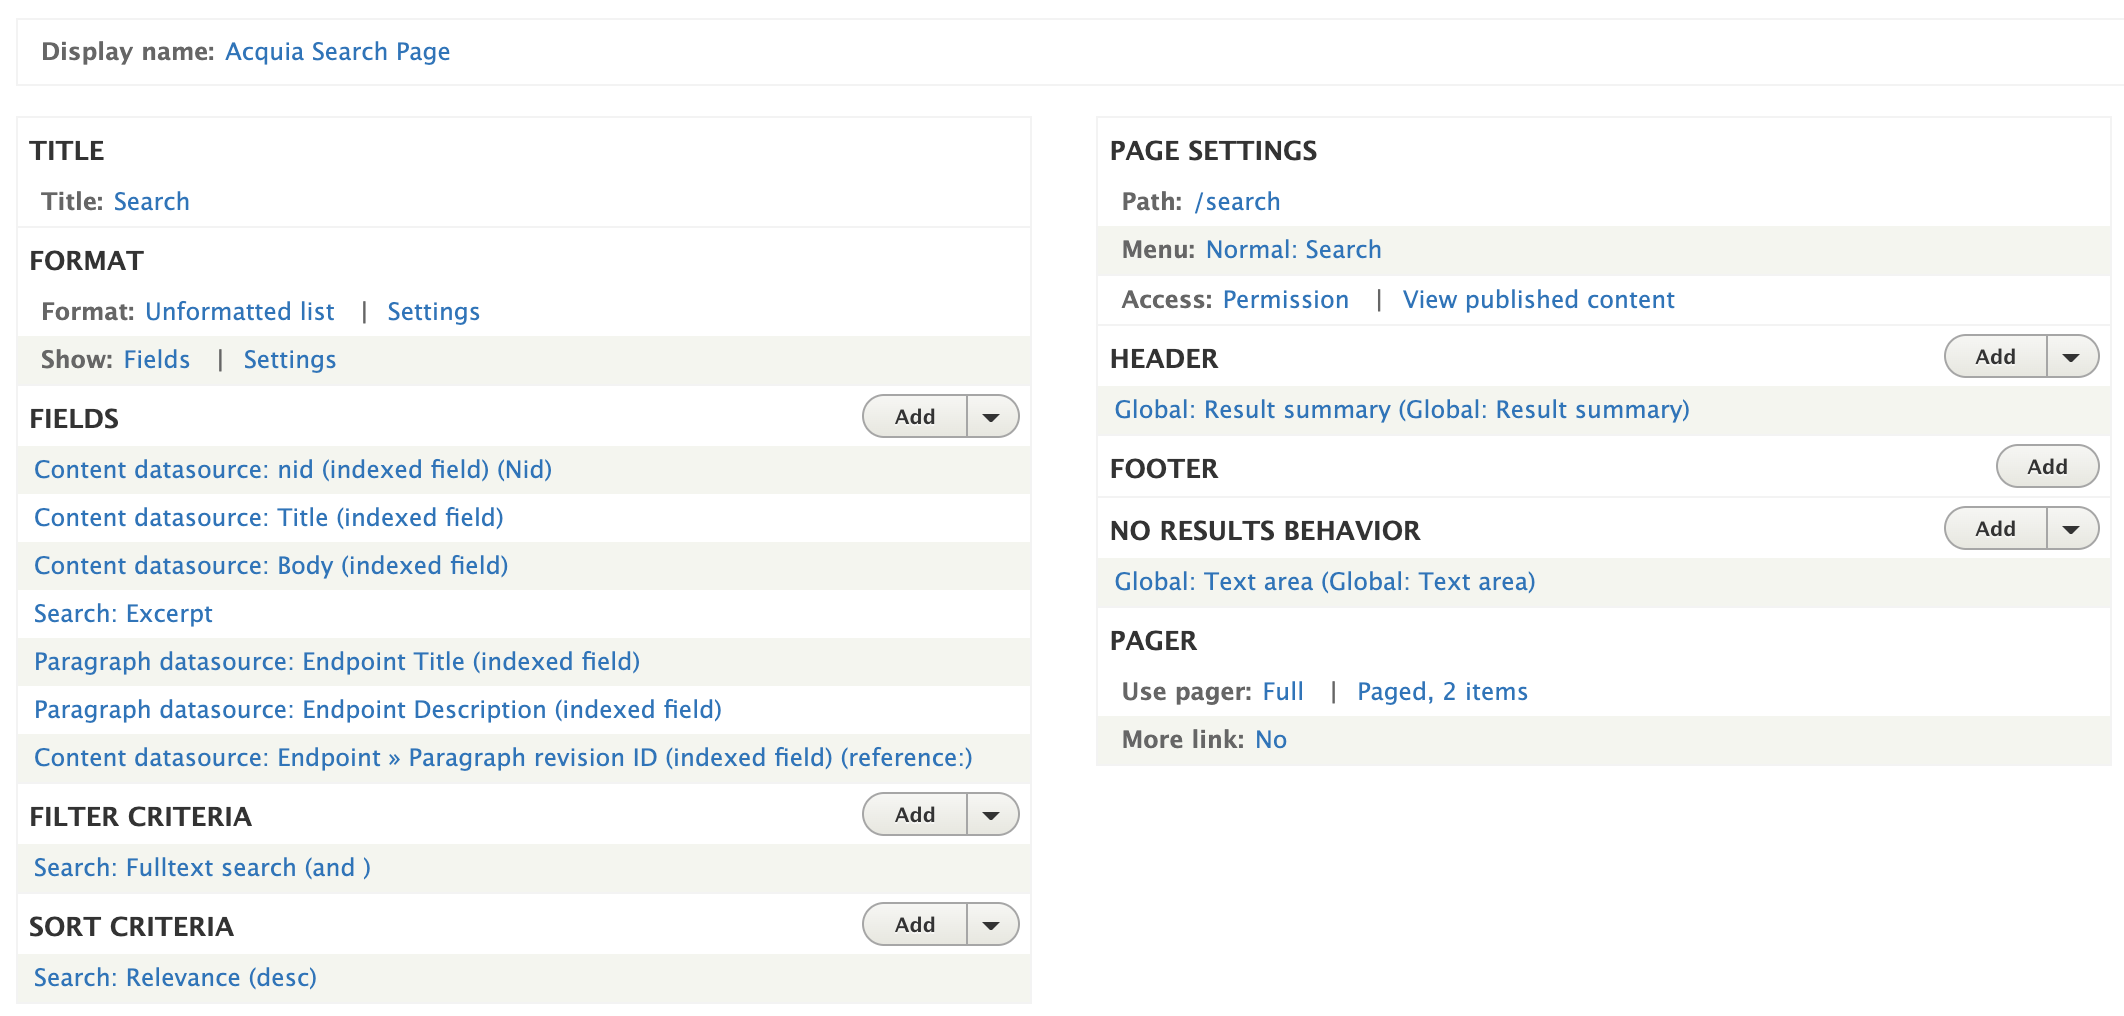Click the Header section Add button
This screenshot has width=2124, height=1016.
tap(1995, 357)
